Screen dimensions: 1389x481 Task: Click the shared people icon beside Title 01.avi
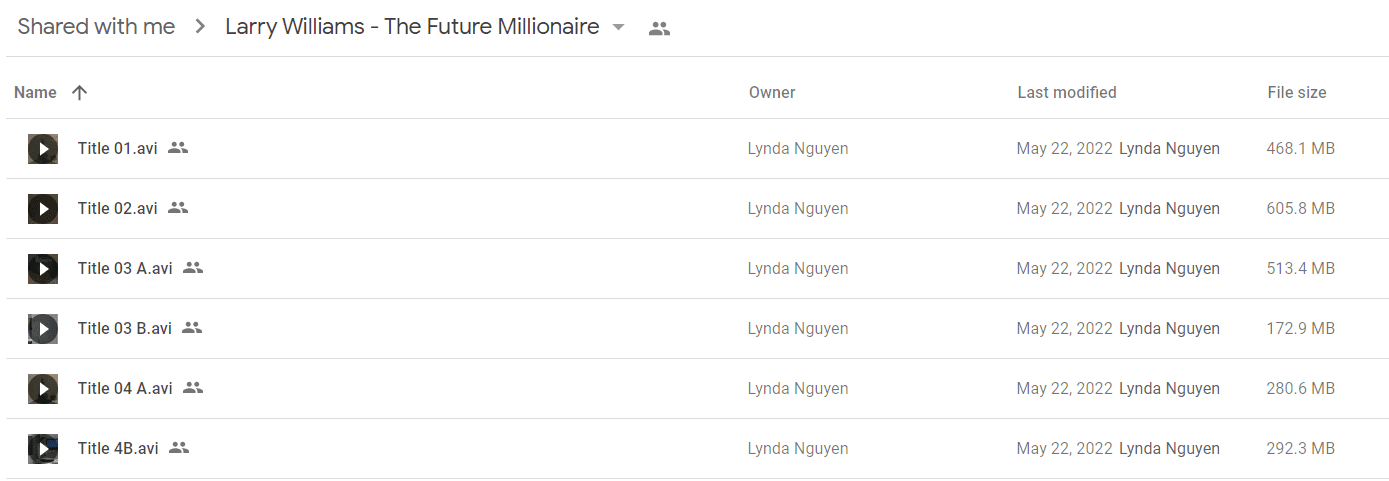click(178, 148)
